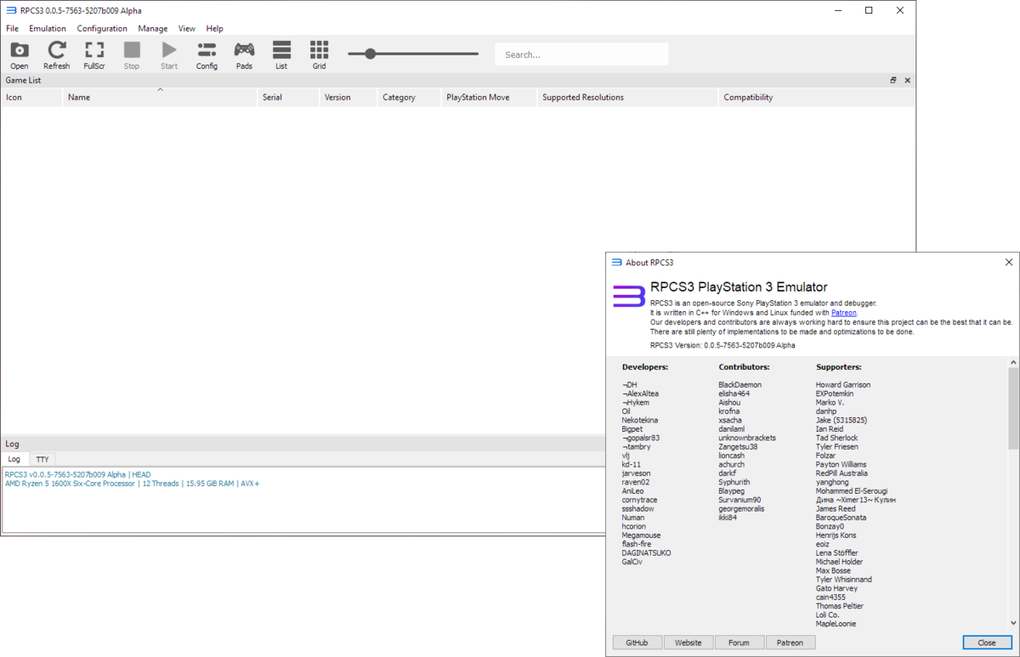Click the Start emulation icon
This screenshot has height=657, width=1020.
click(x=169, y=55)
